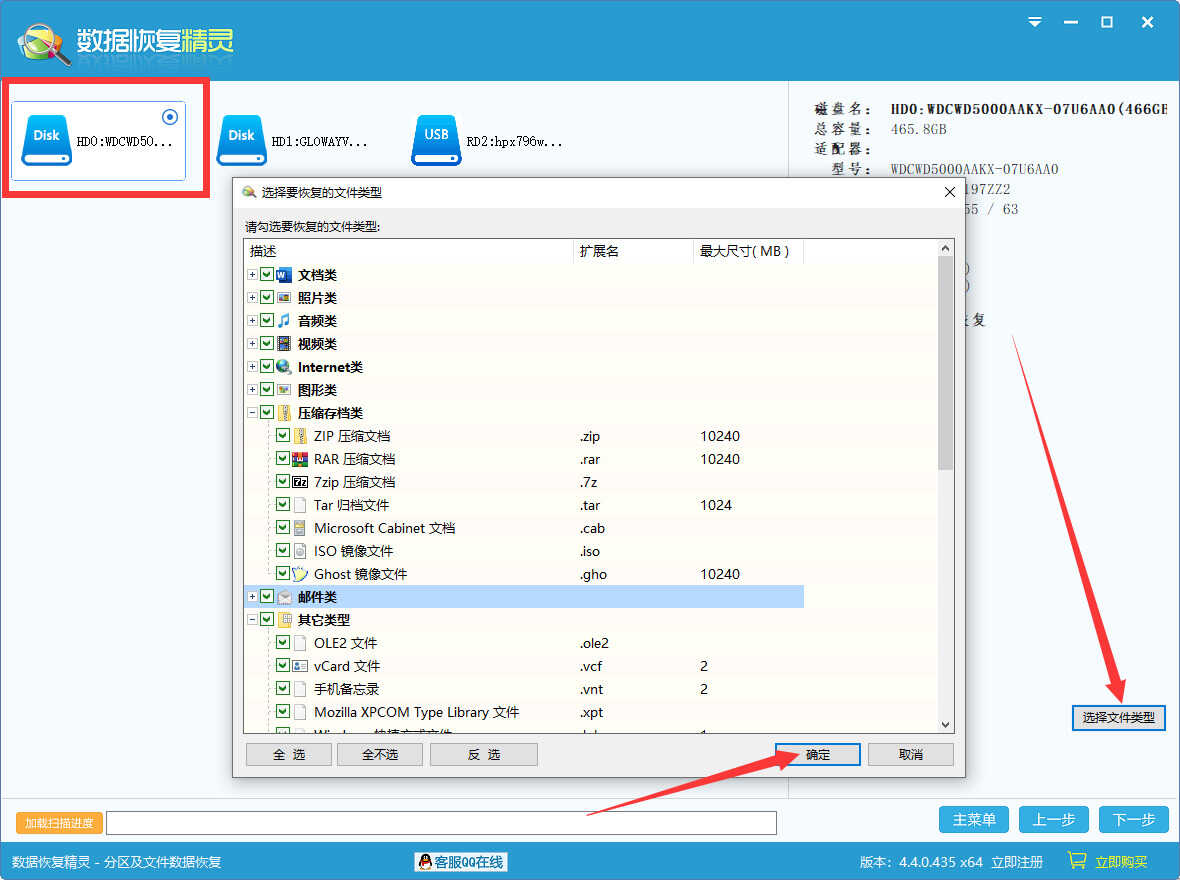The width and height of the screenshot is (1180, 880).
Task: Click the 压缩存档类 archive folder icon
Action: [284, 413]
